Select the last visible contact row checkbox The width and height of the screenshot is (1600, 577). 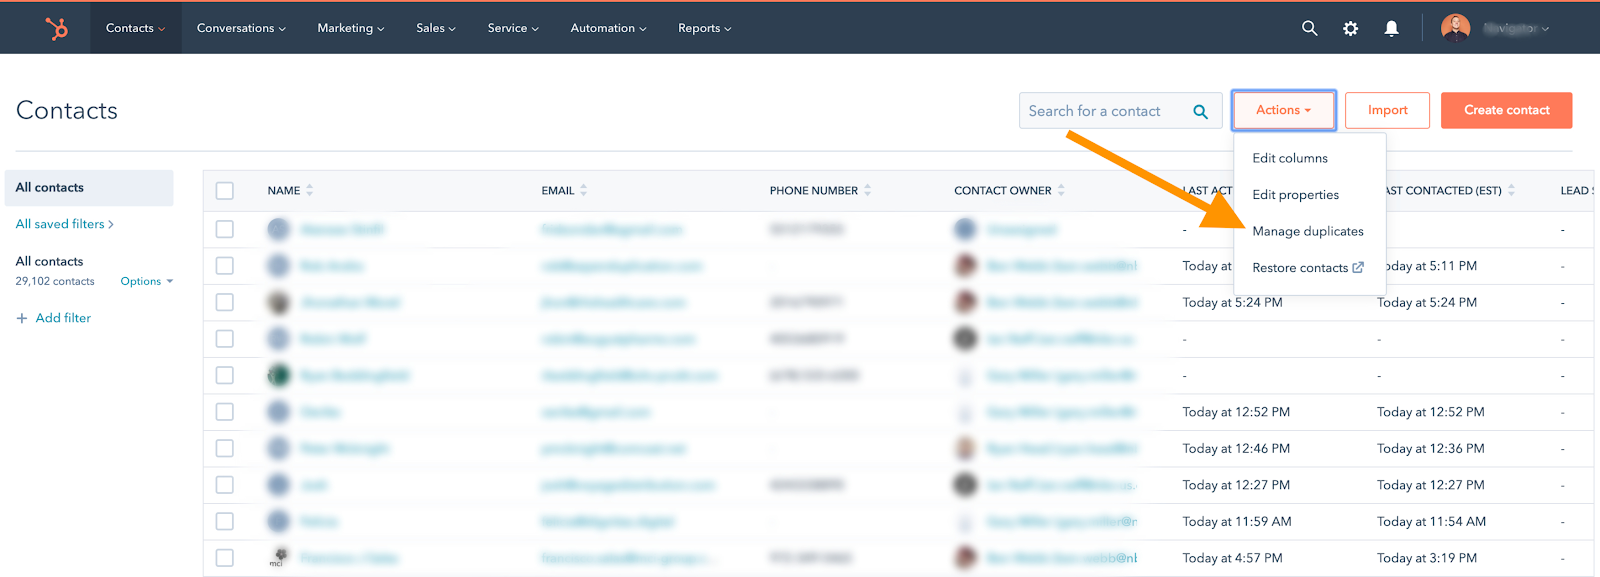pos(225,558)
